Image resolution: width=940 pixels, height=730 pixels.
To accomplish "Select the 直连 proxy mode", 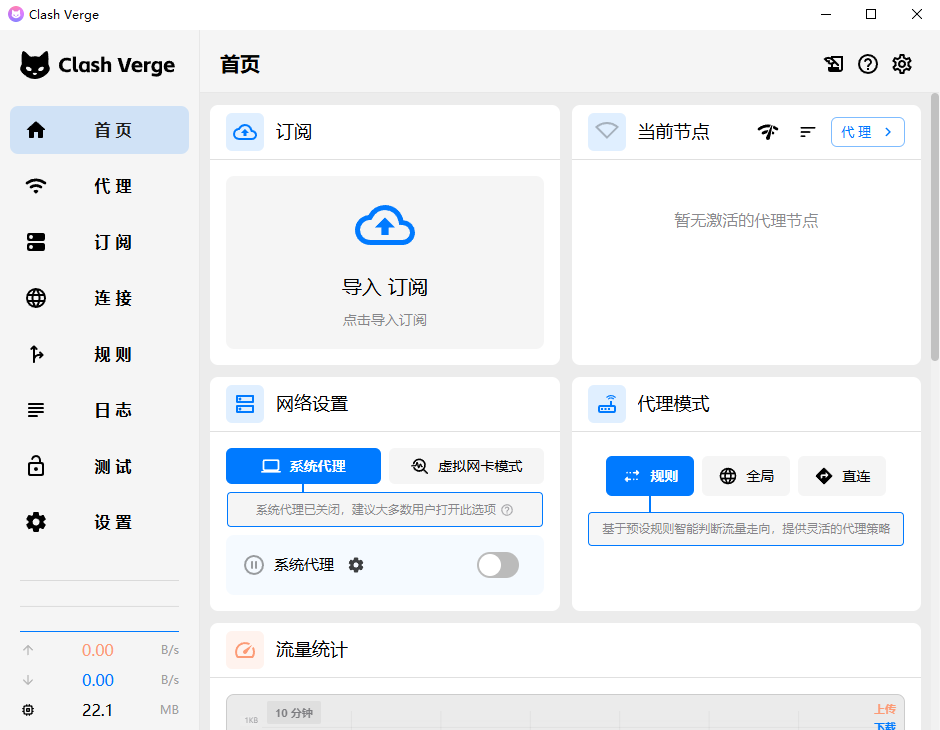I will click(842, 476).
